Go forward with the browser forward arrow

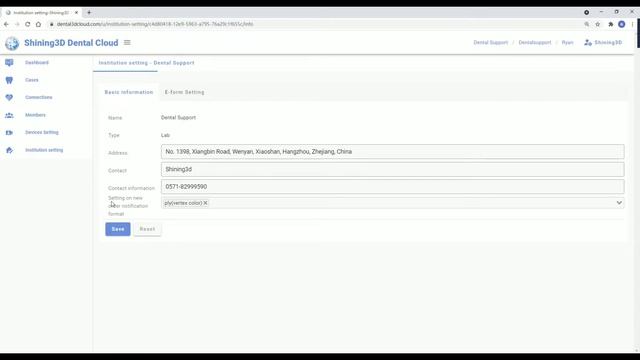[x=17, y=24]
